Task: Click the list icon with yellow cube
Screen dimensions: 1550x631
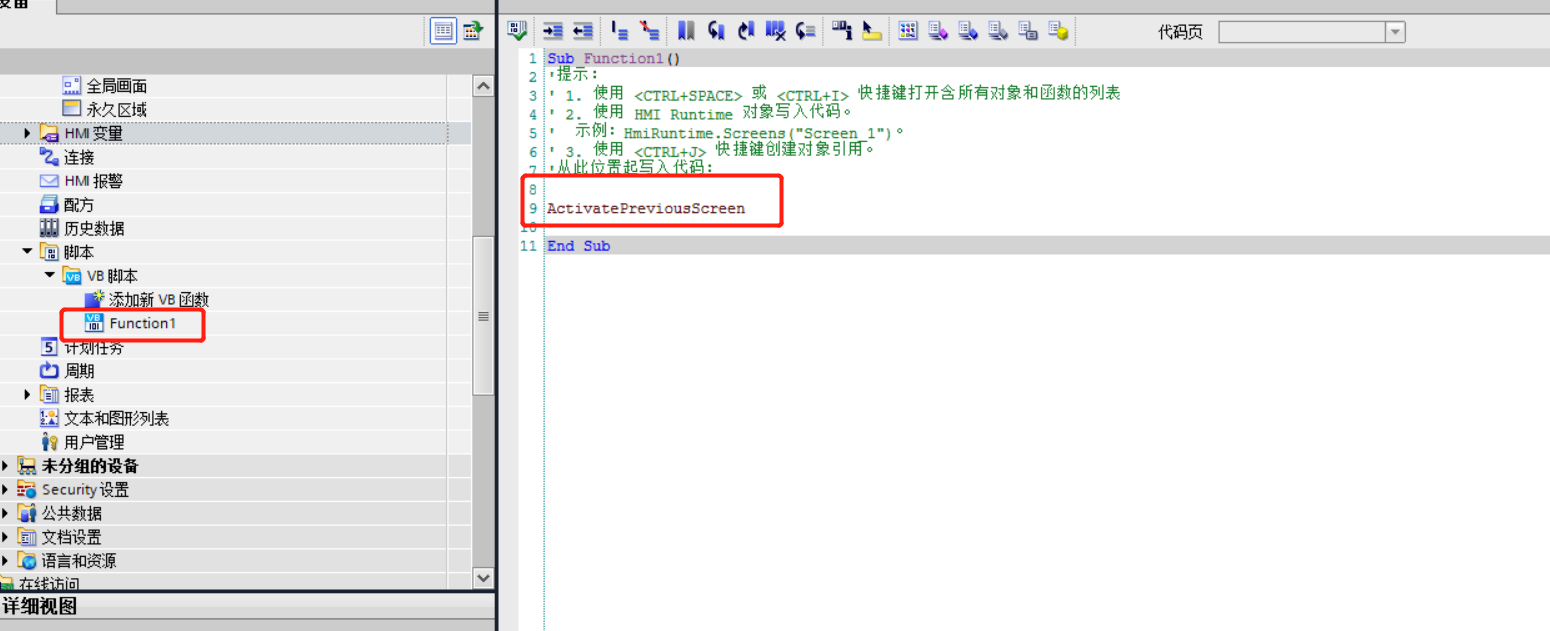Action: 1058,31
